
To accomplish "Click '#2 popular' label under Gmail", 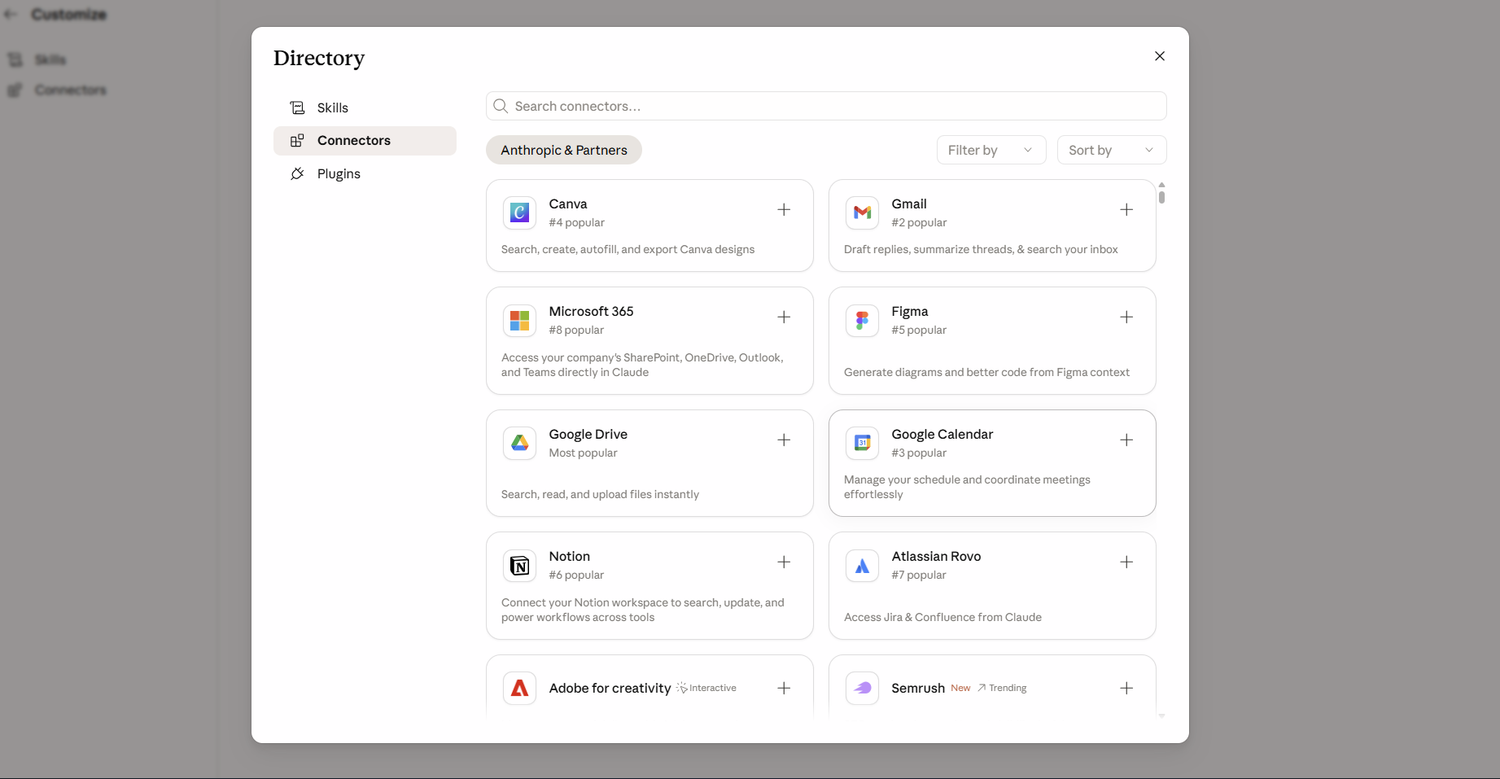I will click(x=919, y=223).
